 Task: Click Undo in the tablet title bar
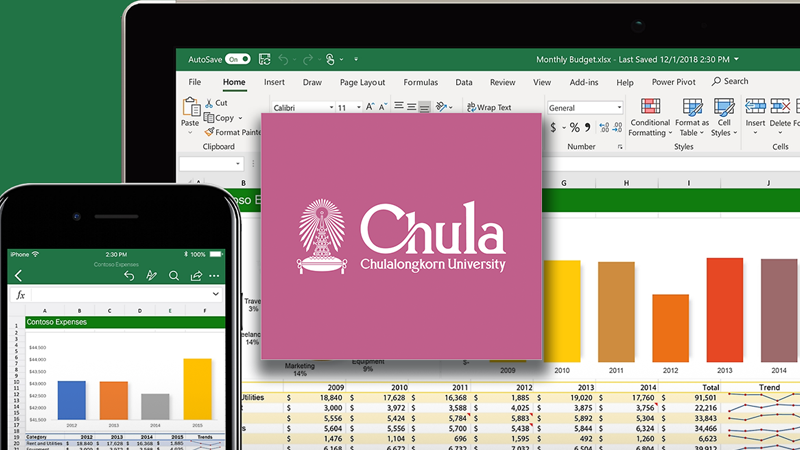click(283, 60)
